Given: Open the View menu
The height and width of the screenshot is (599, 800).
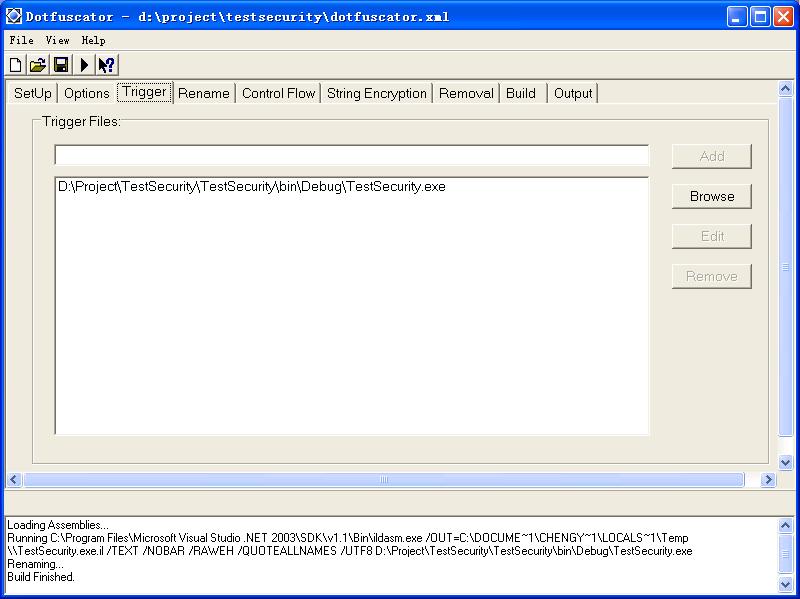Looking at the screenshot, I should point(57,40).
